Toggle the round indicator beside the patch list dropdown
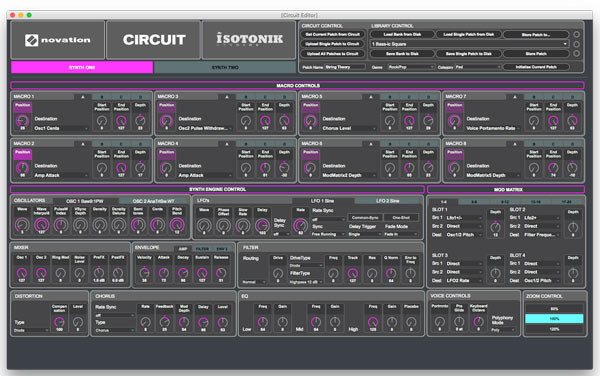The image size is (600, 376). [576, 44]
